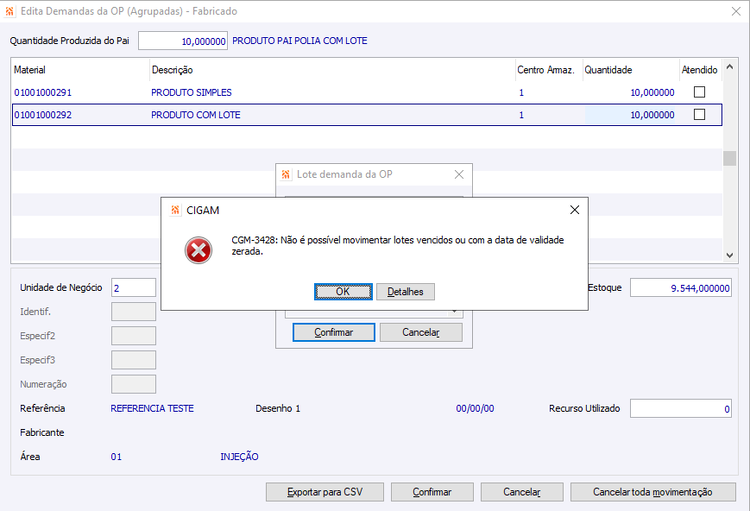Close the CIGAM error dialog with X
This screenshot has height=511, width=750.
(x=574, y=210)
